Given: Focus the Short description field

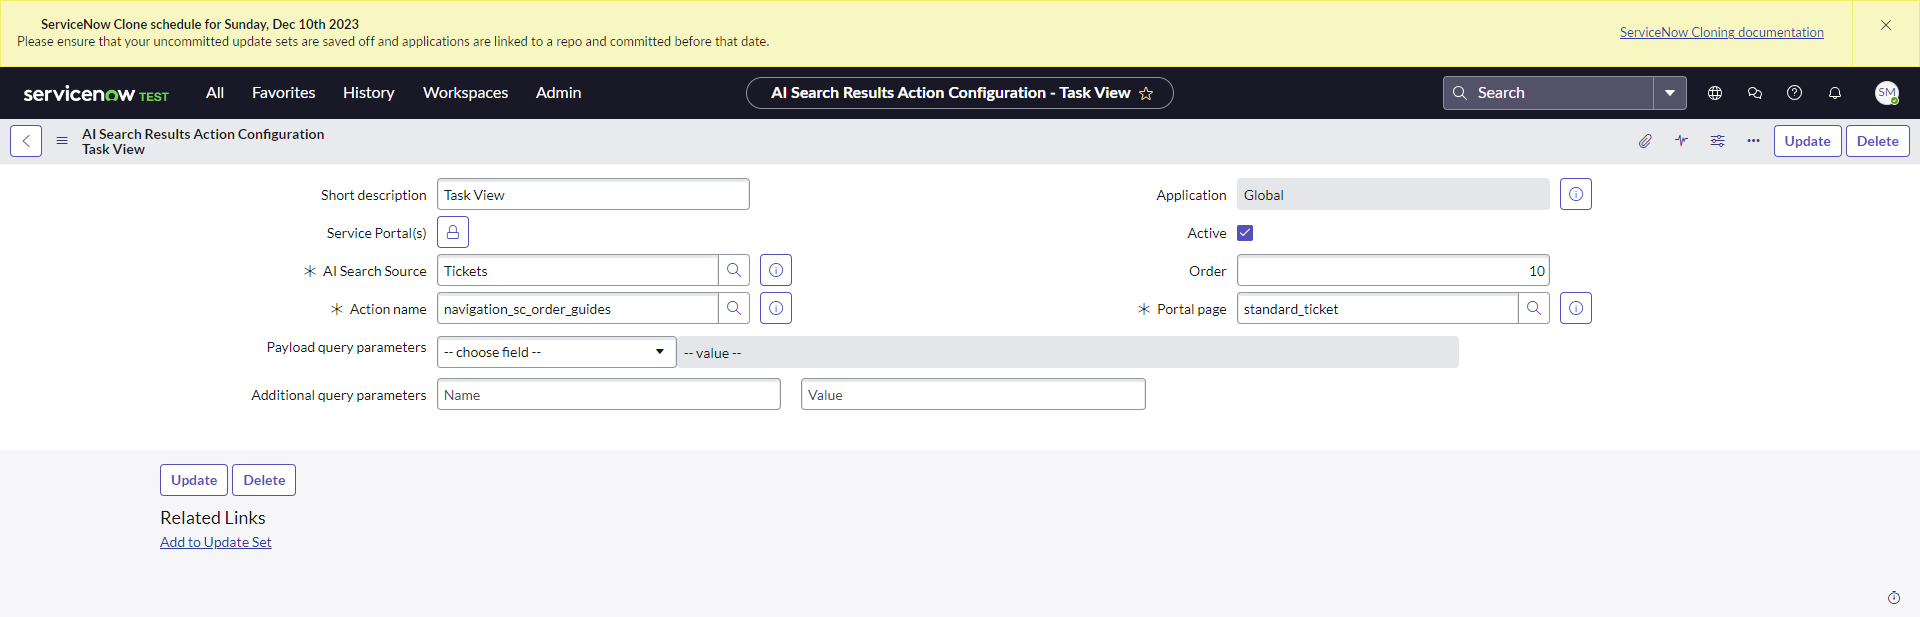Looking at the screenshot, I should [593, 194].
